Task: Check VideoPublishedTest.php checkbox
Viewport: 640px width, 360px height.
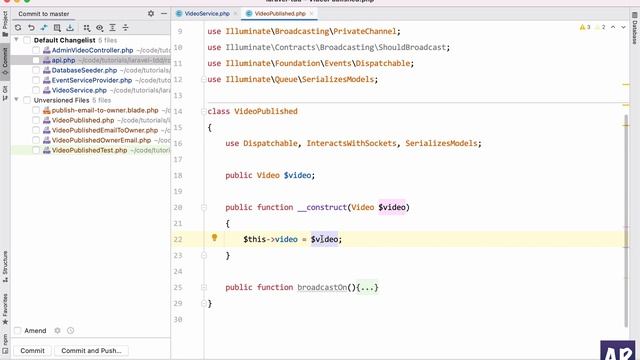Action: [36, 150]
